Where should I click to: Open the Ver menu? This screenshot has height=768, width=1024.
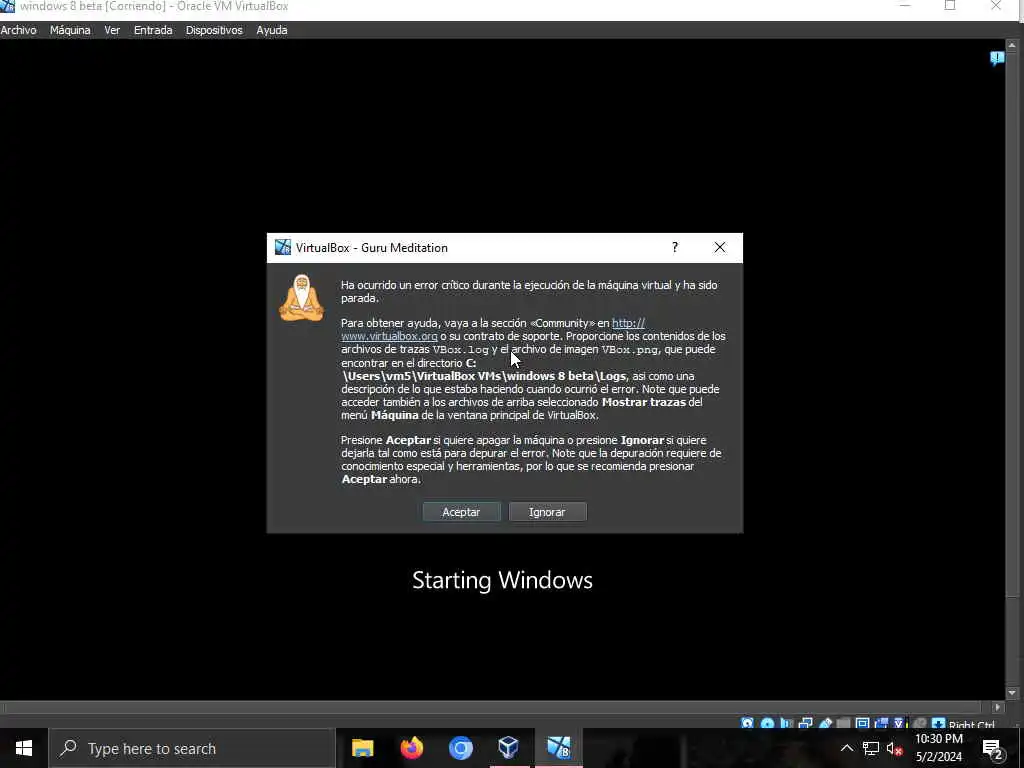[112, 30]
